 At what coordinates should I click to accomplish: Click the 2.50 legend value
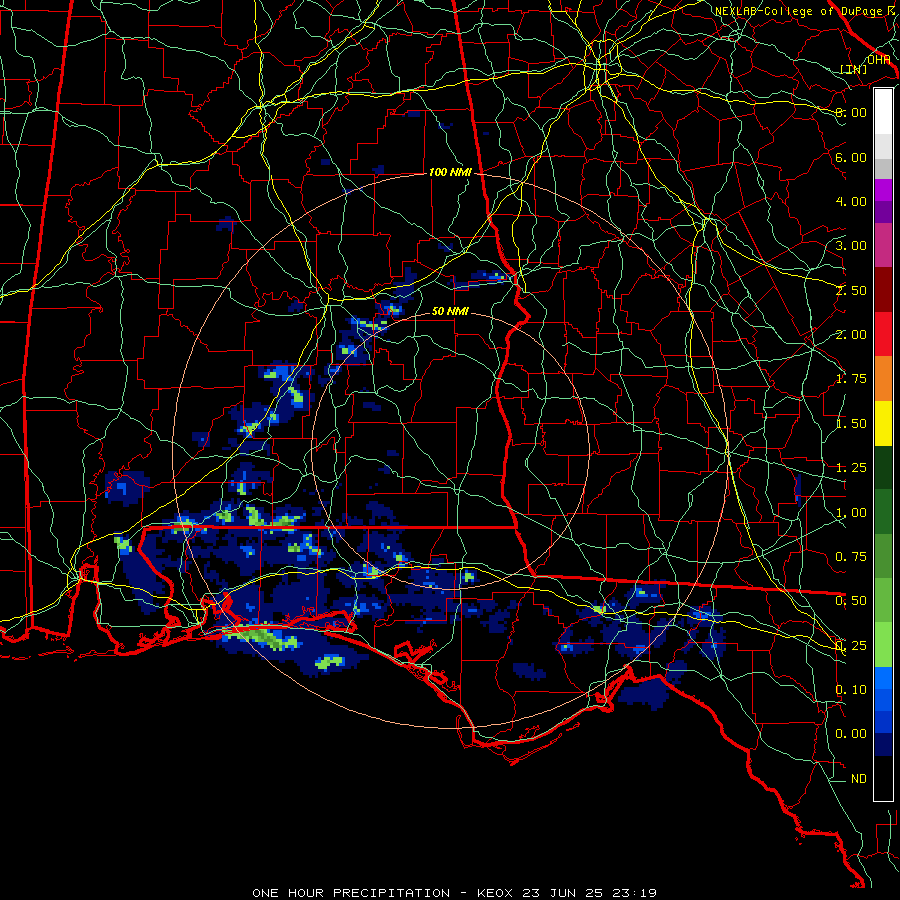pos(851,290)
